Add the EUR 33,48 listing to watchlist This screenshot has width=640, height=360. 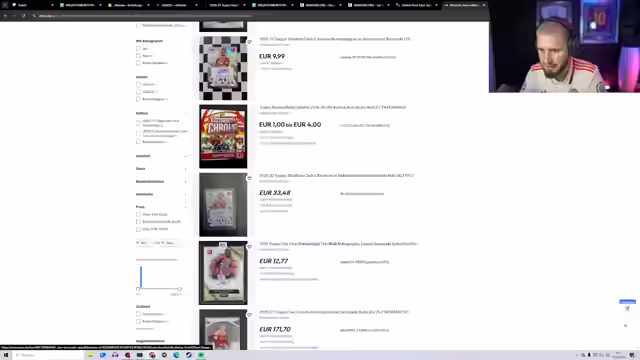pyautogui.click(x=249, y=178)
